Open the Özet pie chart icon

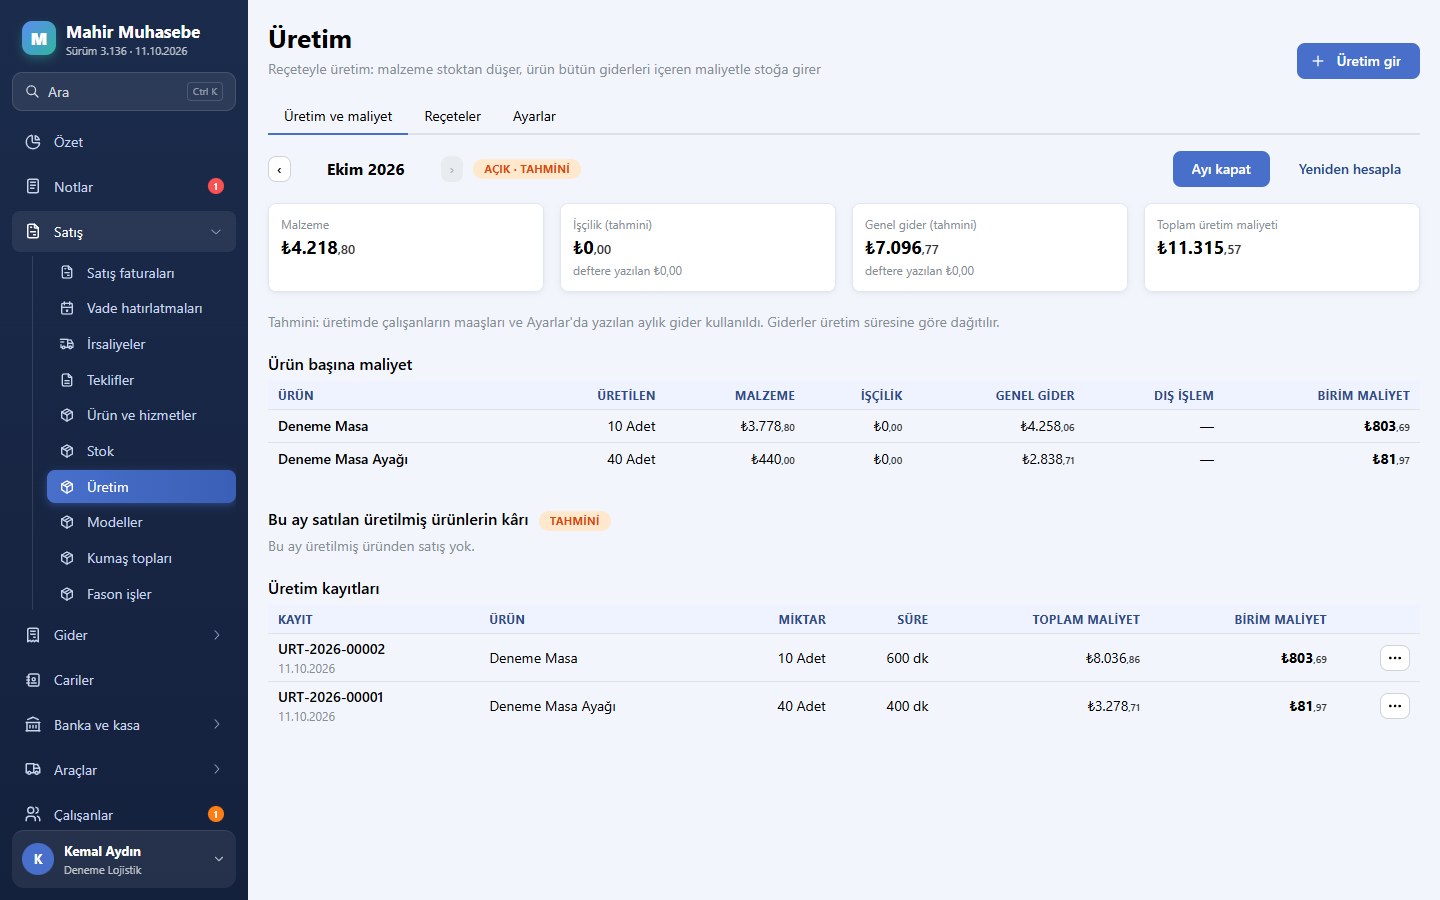[x=33, y=142]
